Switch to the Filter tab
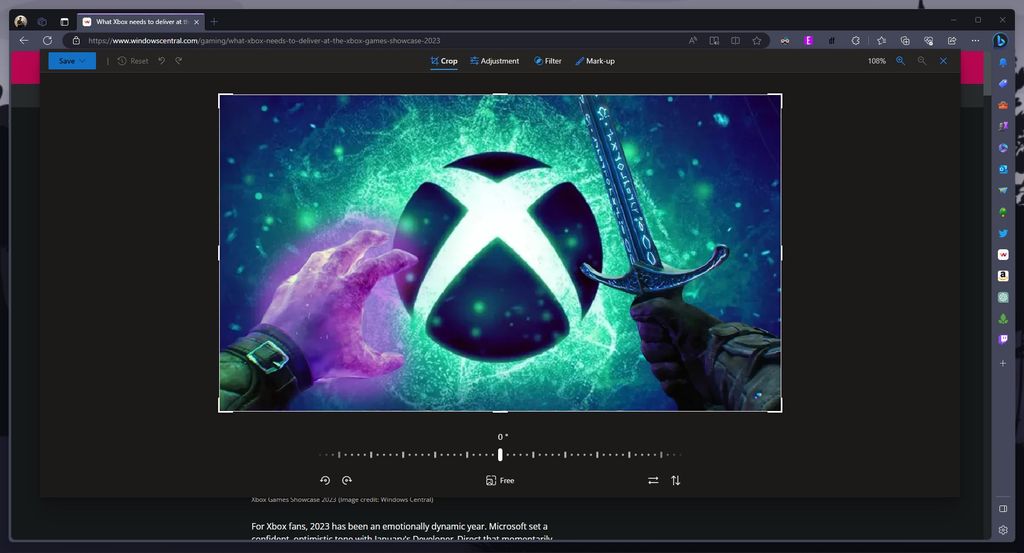This screenshot has height=553, width=1024. pos(547,61)
